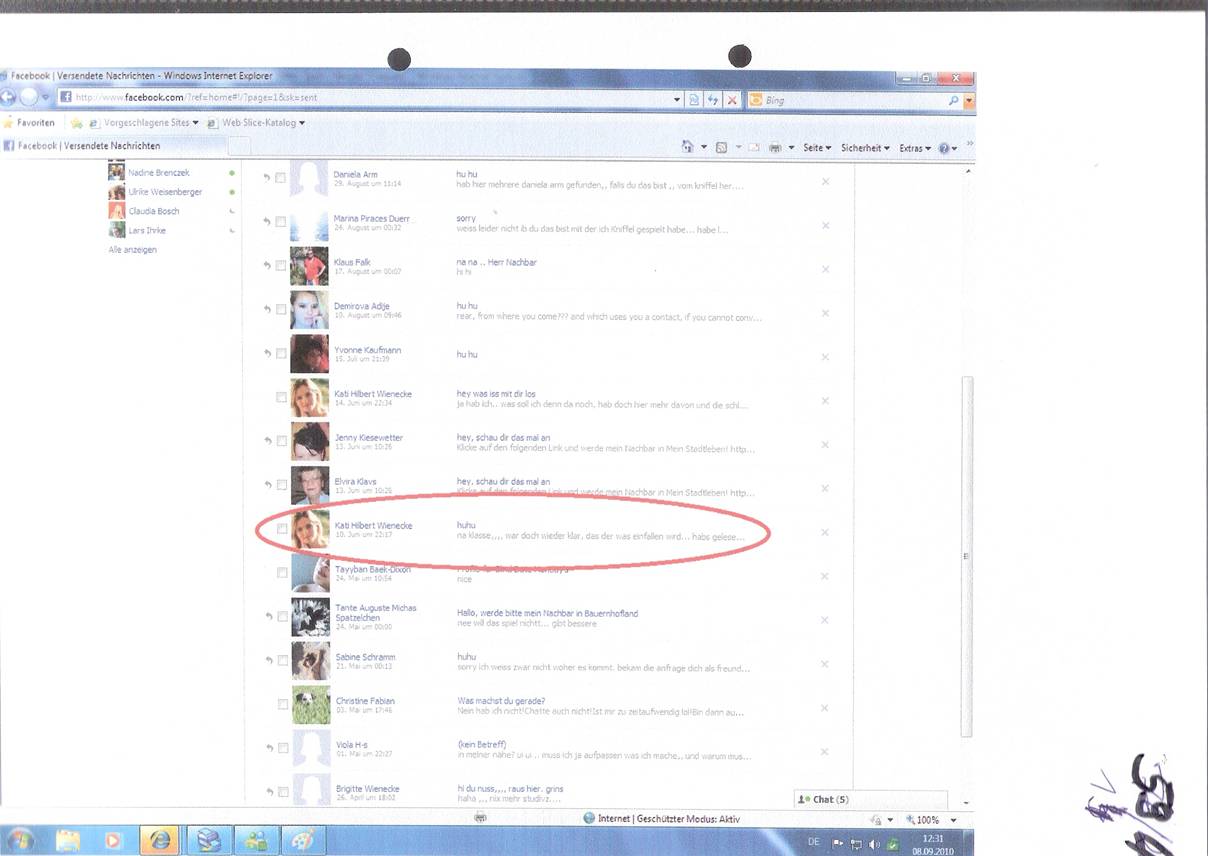
Task: Click the Internet Explorer taskbar icon
Action: [x=159, y=840]
